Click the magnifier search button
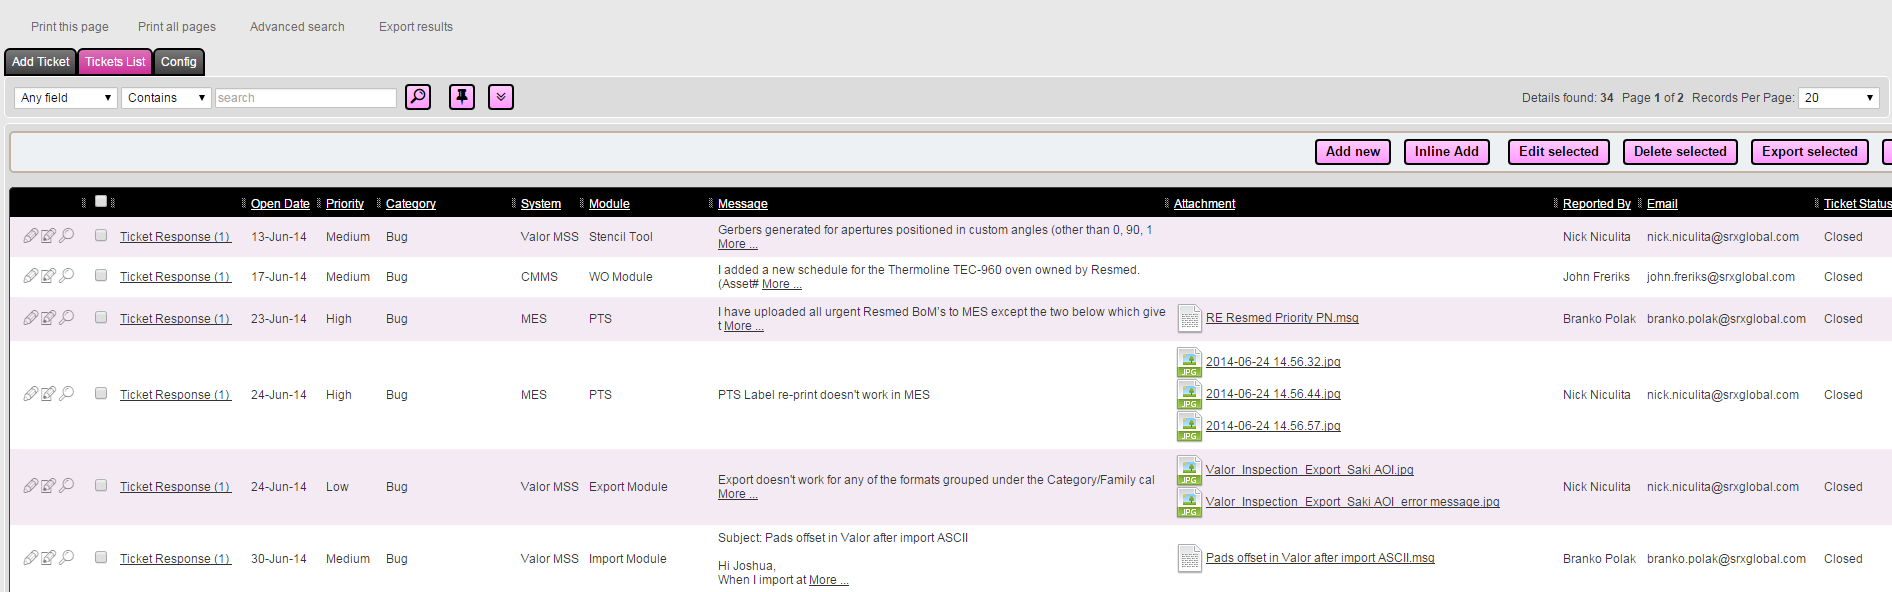1892x592 pixels. (418, 97)
